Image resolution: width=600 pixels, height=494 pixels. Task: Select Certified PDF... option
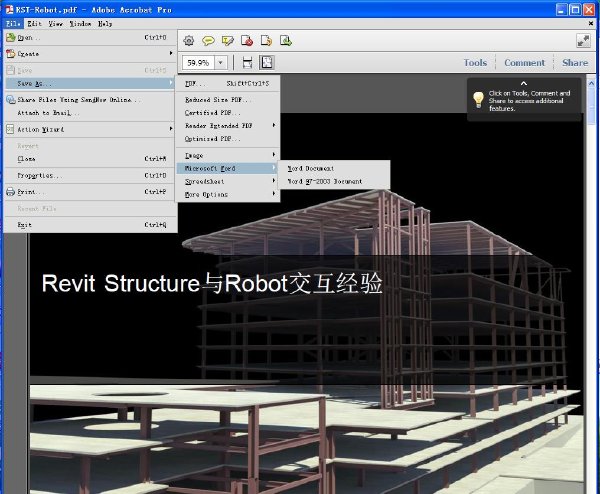point(228,113)
